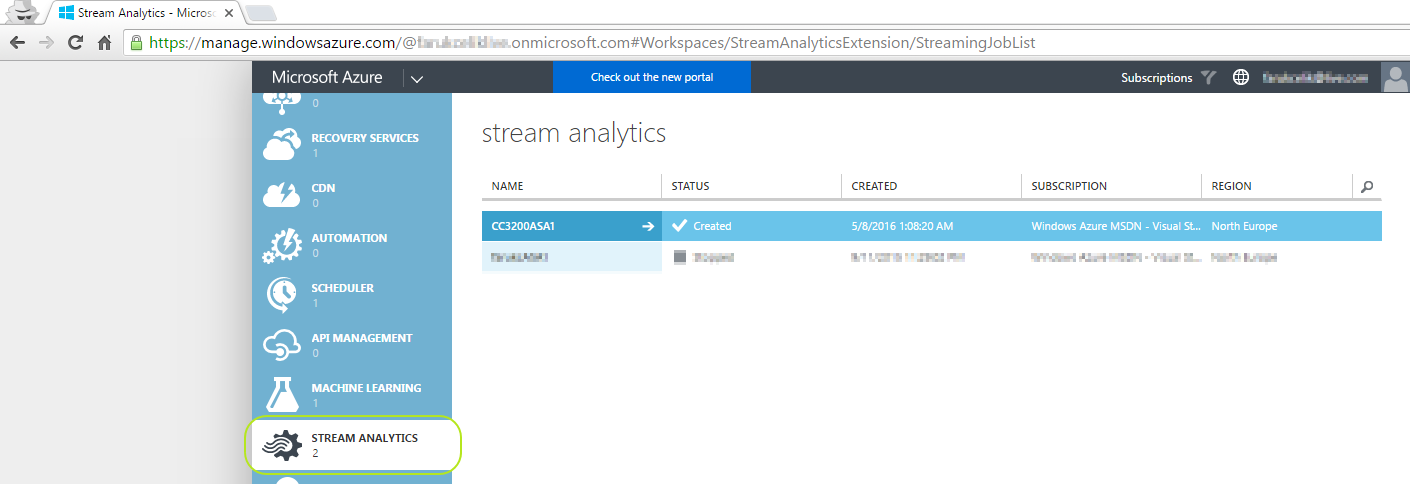Open Automation in sidebar

click(352, 244)
